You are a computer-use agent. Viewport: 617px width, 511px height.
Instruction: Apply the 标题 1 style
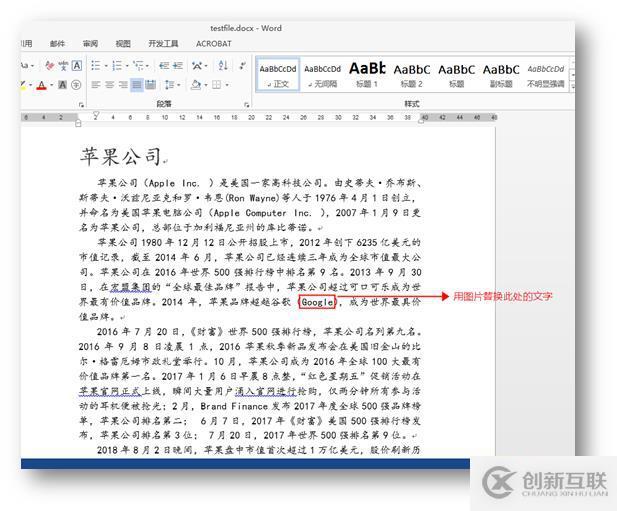(367, 74)
